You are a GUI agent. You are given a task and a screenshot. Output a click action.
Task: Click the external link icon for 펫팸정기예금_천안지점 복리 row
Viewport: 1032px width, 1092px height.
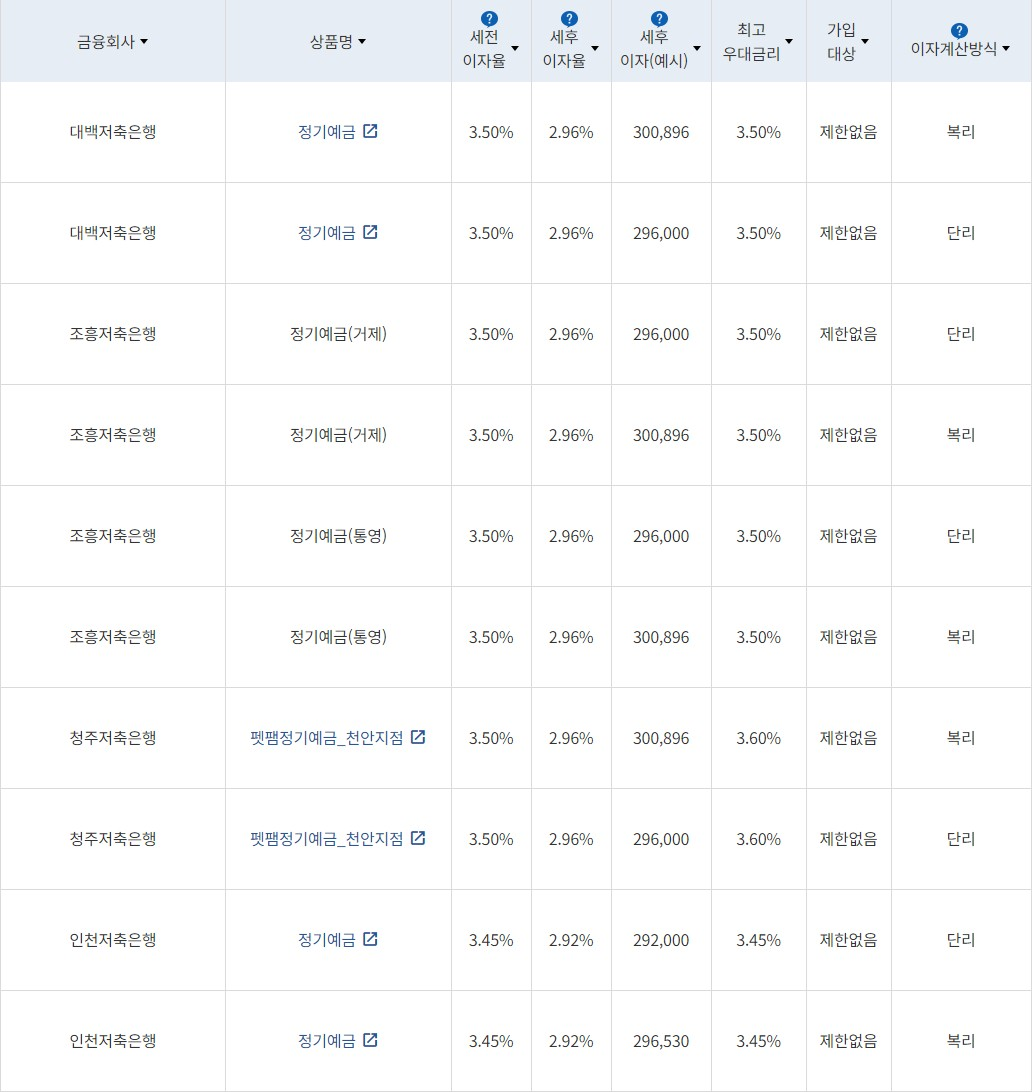click(x=417, y=737)
